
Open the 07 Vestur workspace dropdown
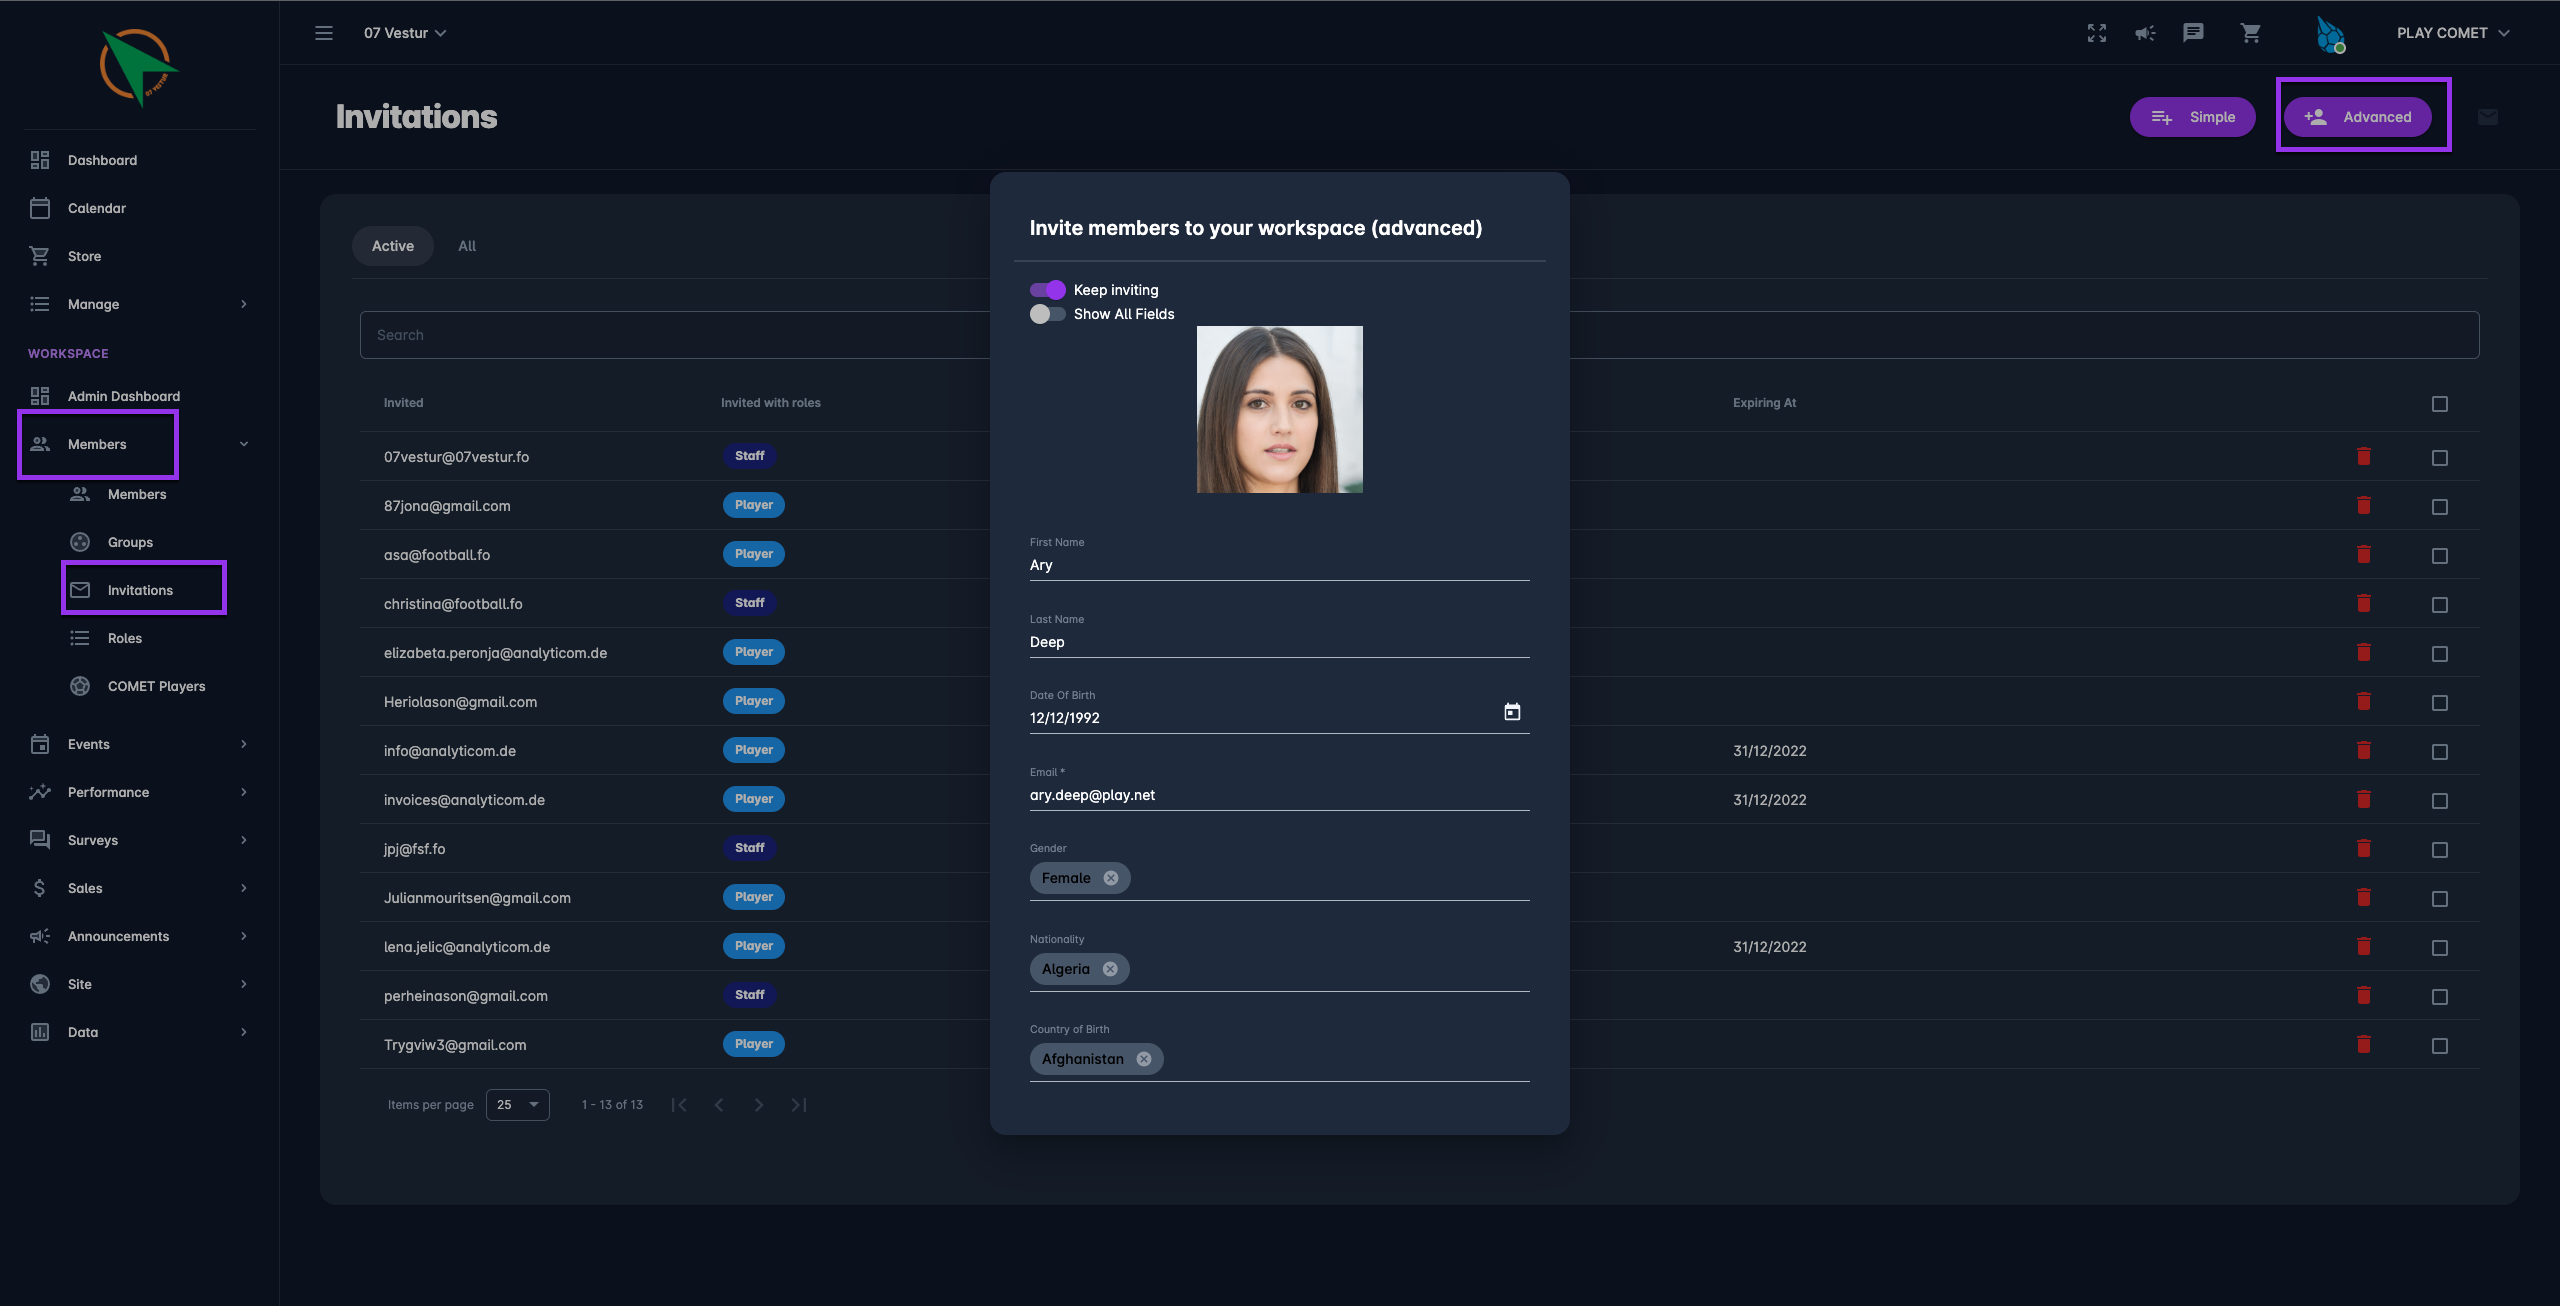[x=405, y=33]
